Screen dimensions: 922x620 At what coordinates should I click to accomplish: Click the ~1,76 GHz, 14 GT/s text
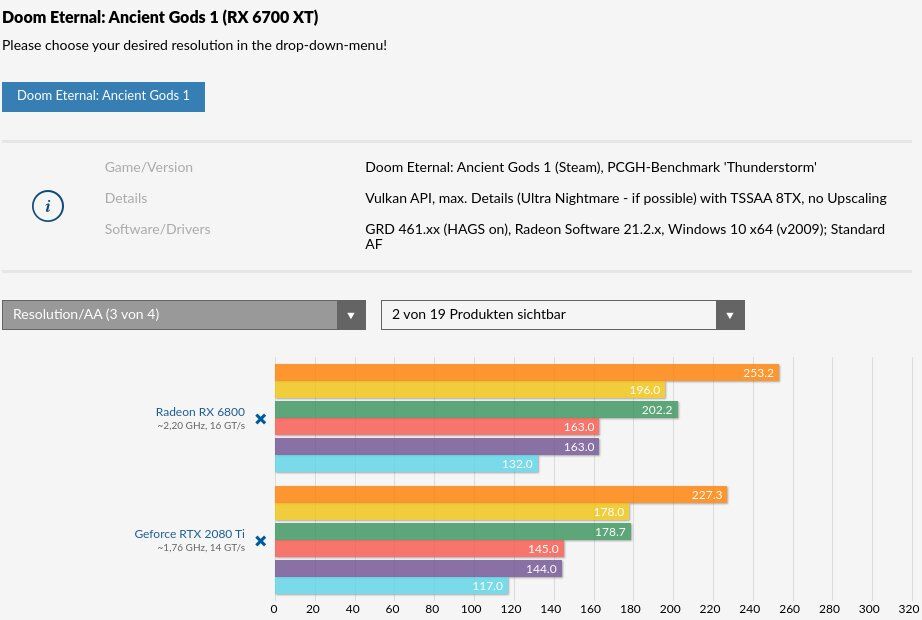pyautogui.click(x=201, y=547)
